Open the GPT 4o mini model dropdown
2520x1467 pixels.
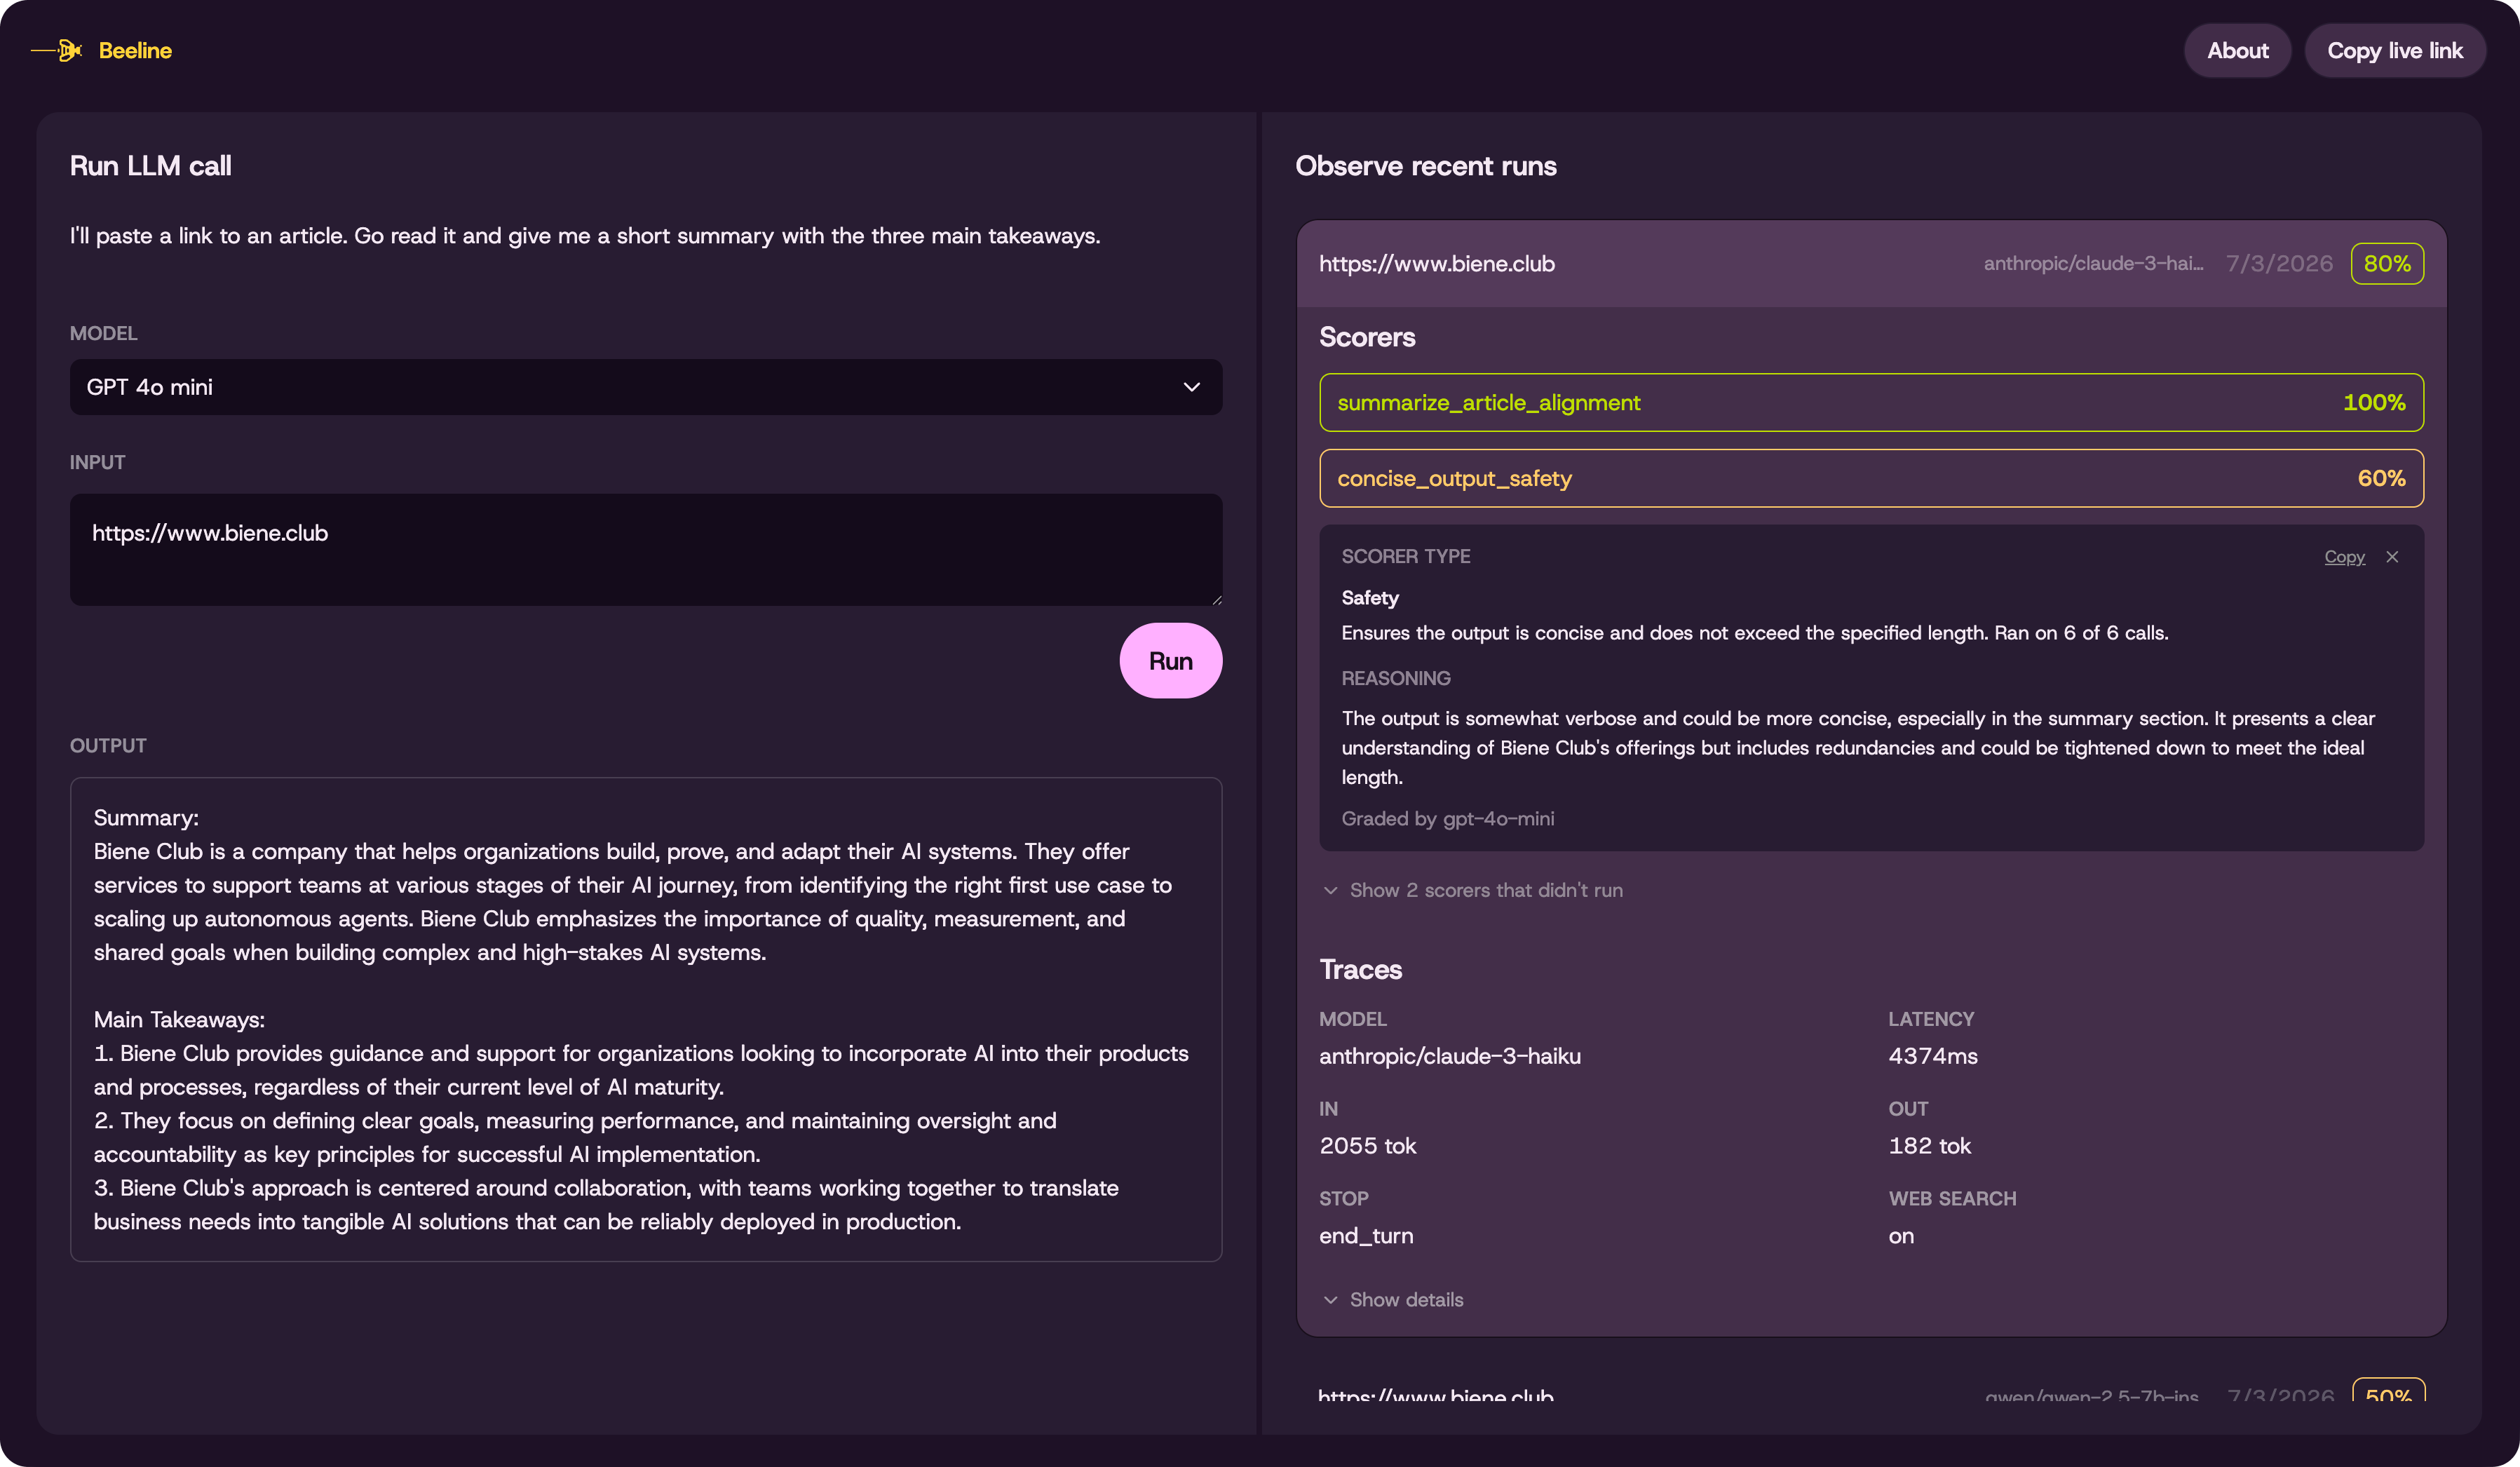[x=646, y=387]
